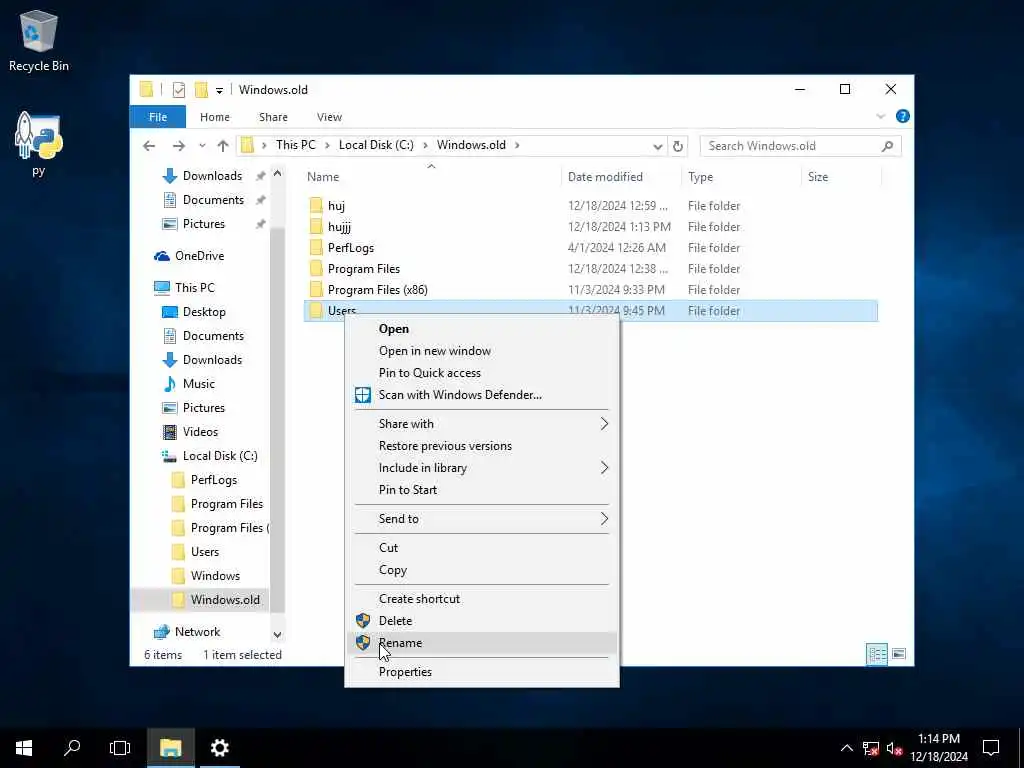Choose Properties from the context menu
This screenshot has width=1024, height=768.
pos(482,672)
